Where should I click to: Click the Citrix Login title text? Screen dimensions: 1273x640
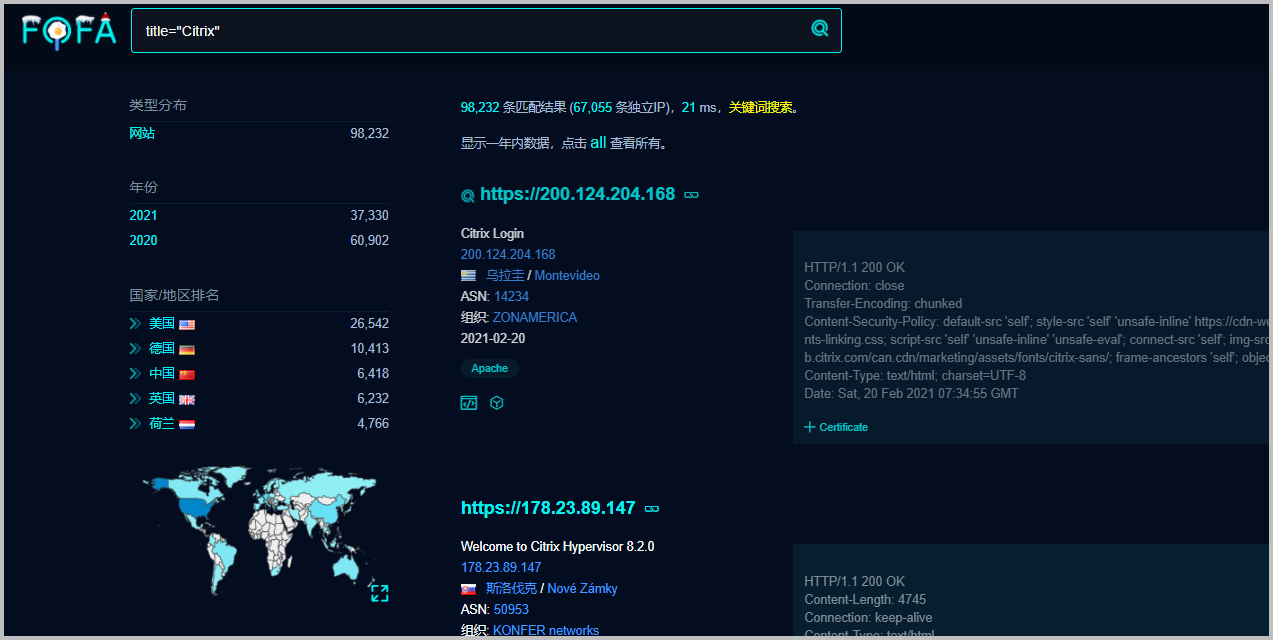[x=492, y=233]
